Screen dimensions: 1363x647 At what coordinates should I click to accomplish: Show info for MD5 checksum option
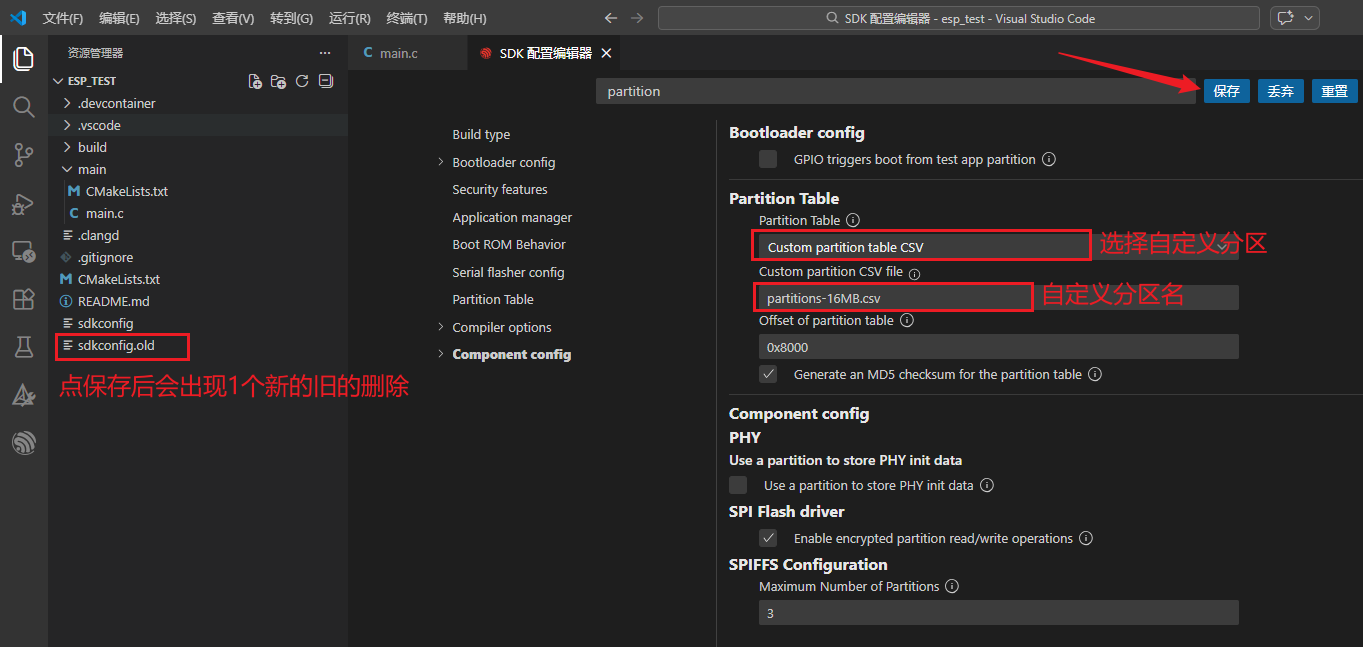coord(1095,374)
